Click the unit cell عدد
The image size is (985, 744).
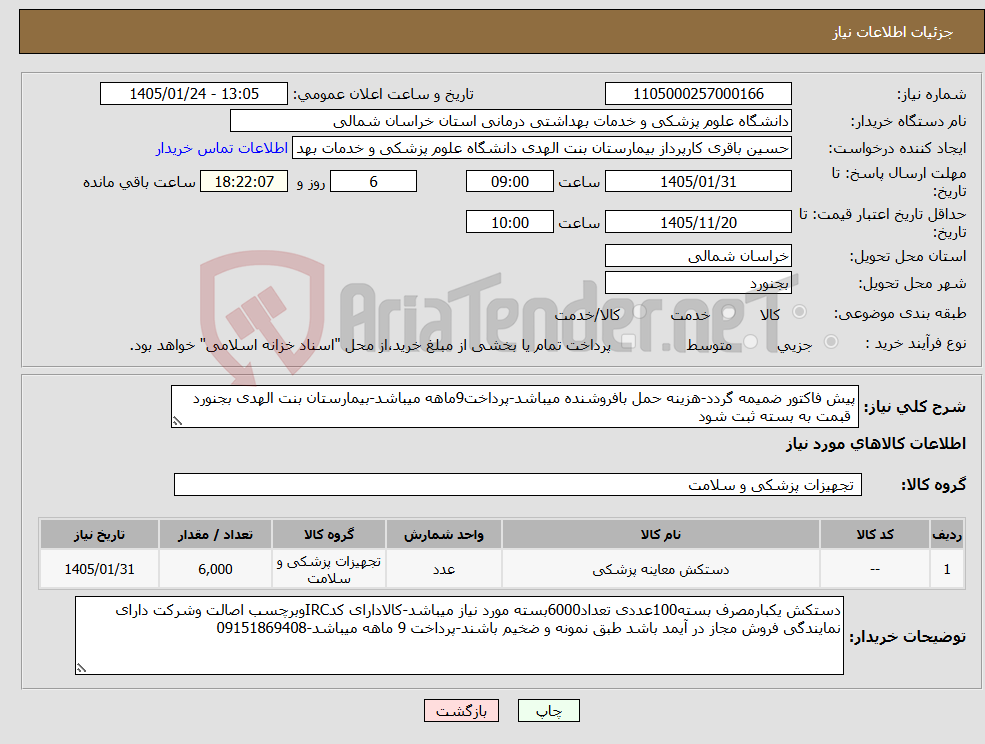point(444,569)
